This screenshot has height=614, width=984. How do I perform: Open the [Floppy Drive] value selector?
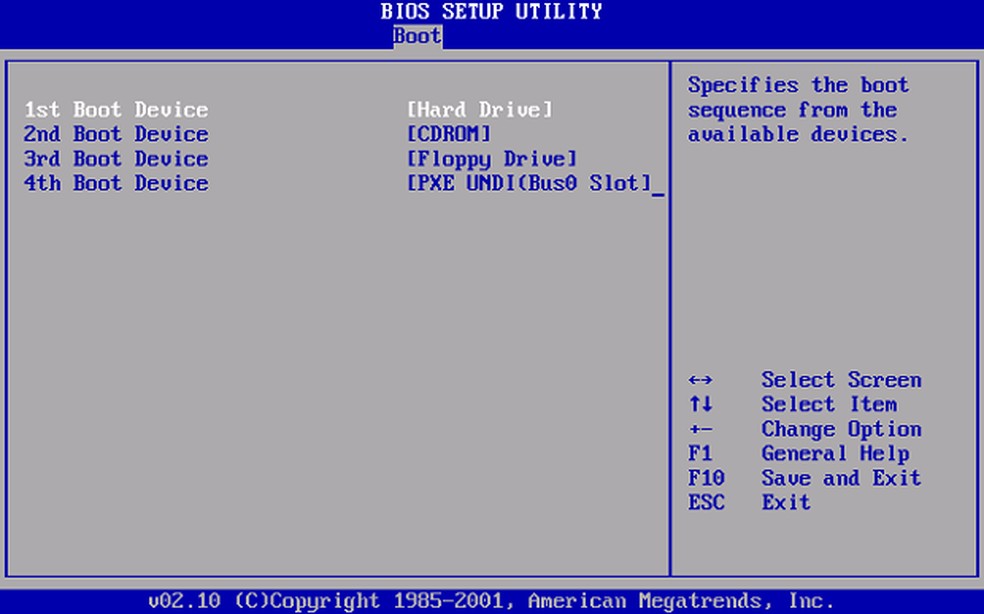coord(491,159)
